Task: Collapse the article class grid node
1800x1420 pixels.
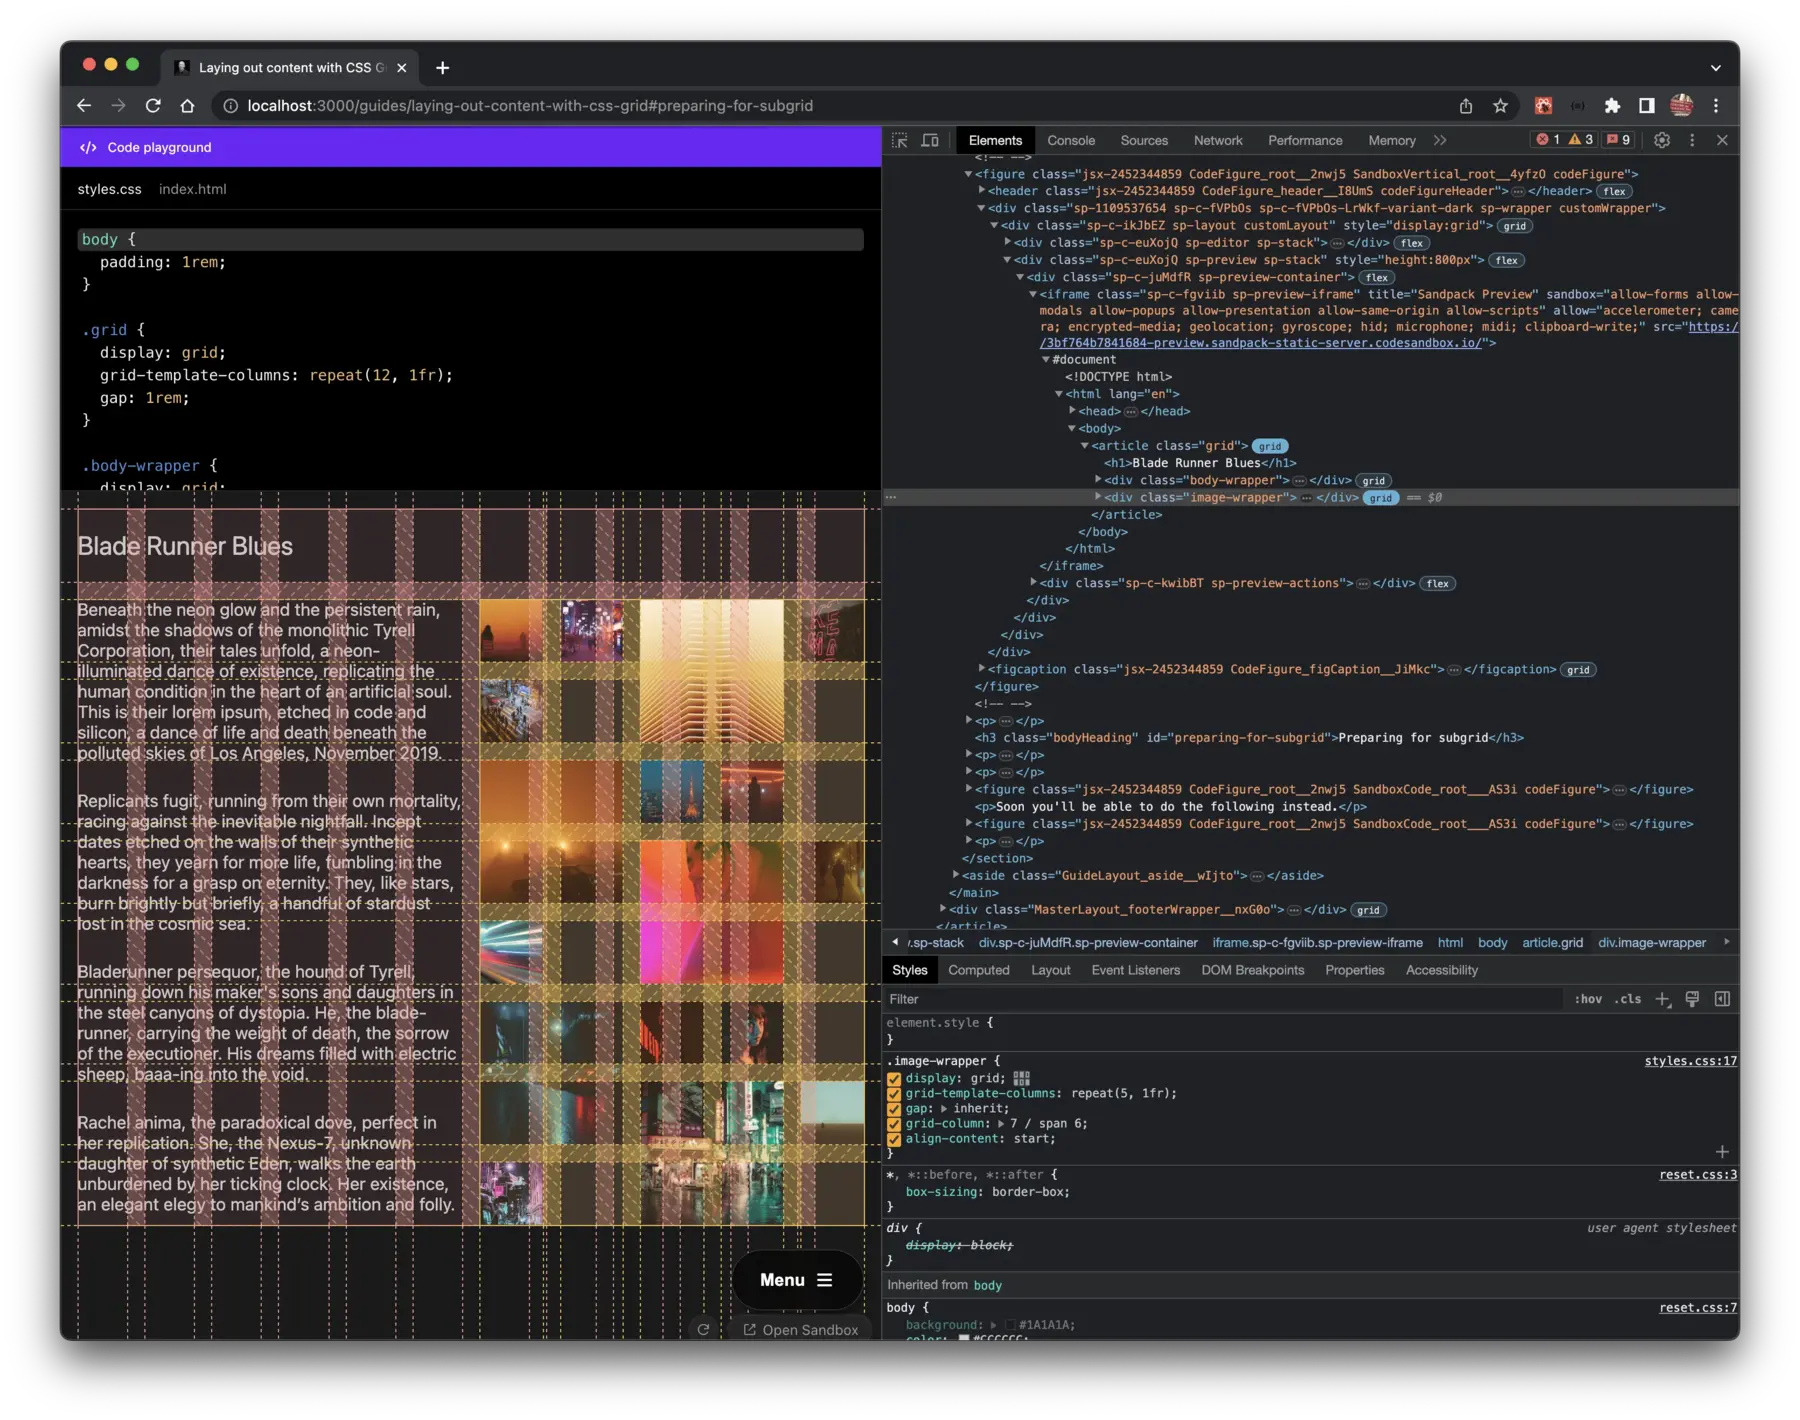Action: pos(1085,445)
